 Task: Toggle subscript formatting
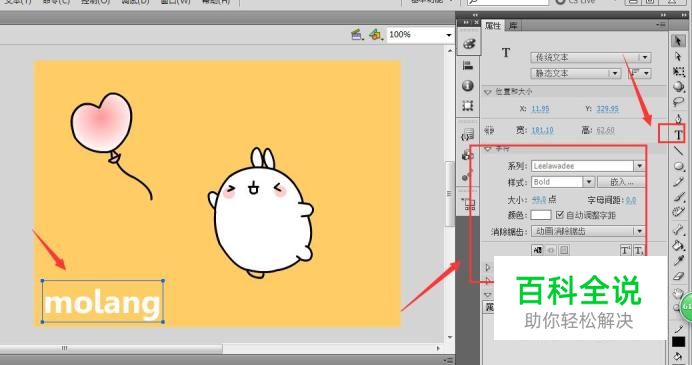click(639, 250)
